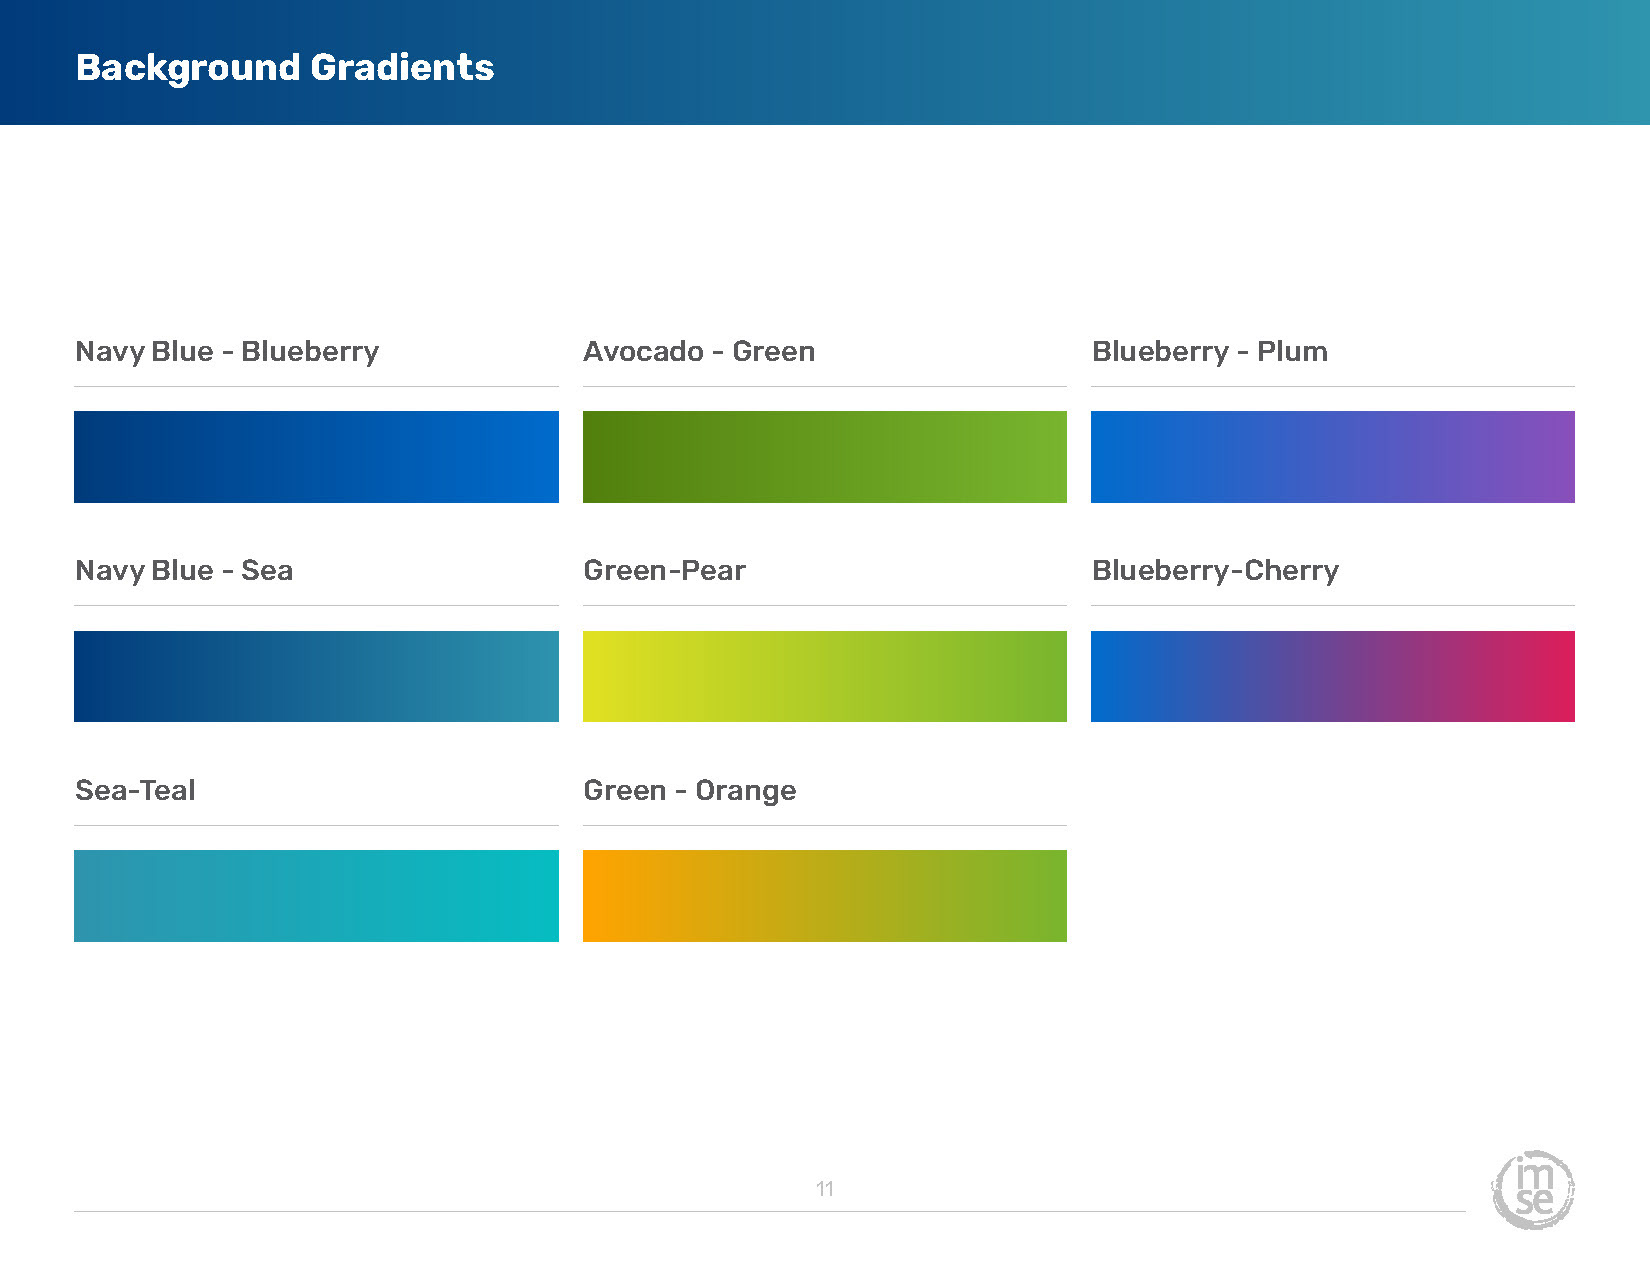Viewport: 1650px width, 1275px height.
Task: Select the Sea-Teal gradient bar
Action: tap(316, 896)
